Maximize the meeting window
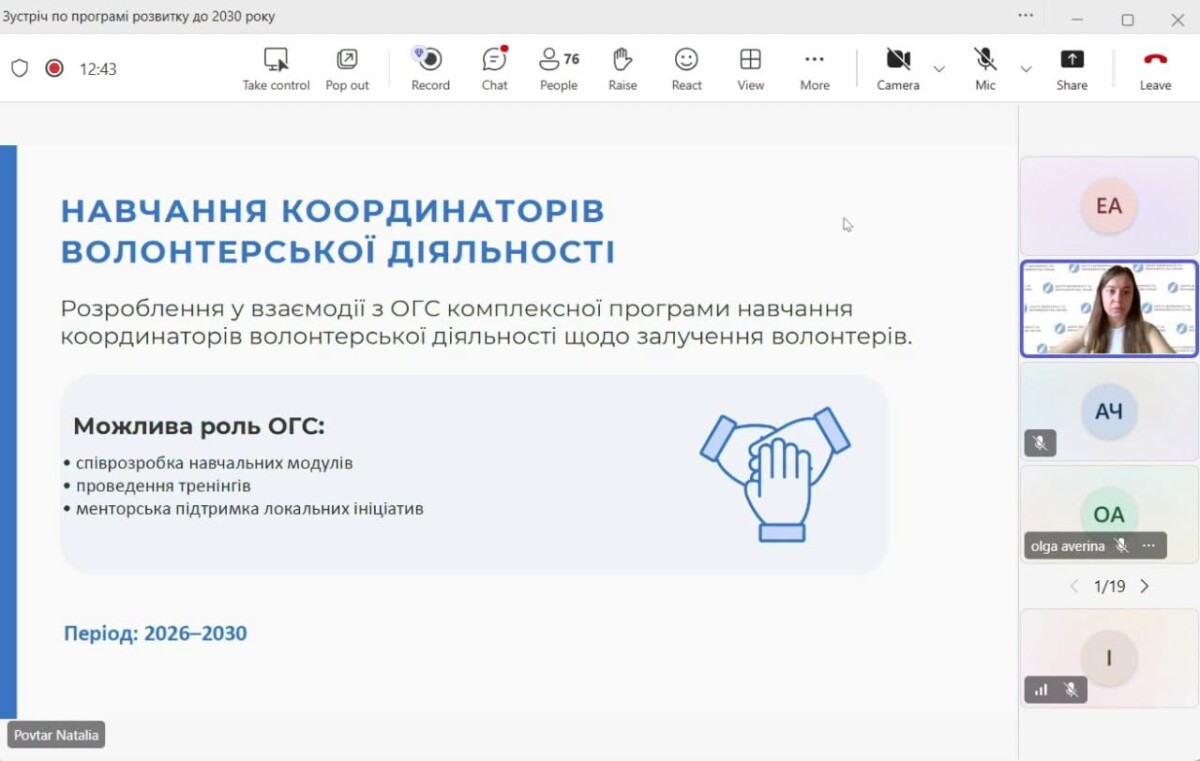 click(1127, 18)
